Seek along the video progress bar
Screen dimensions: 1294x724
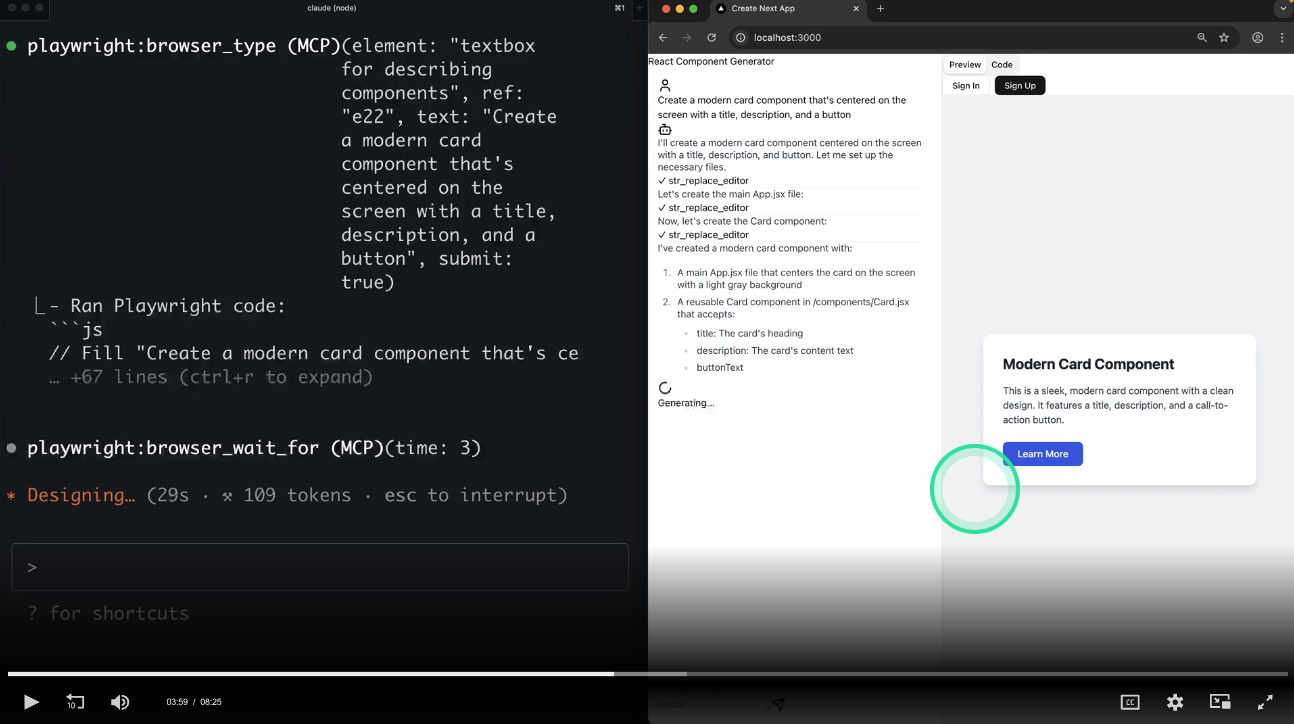[x=647, y=674]
